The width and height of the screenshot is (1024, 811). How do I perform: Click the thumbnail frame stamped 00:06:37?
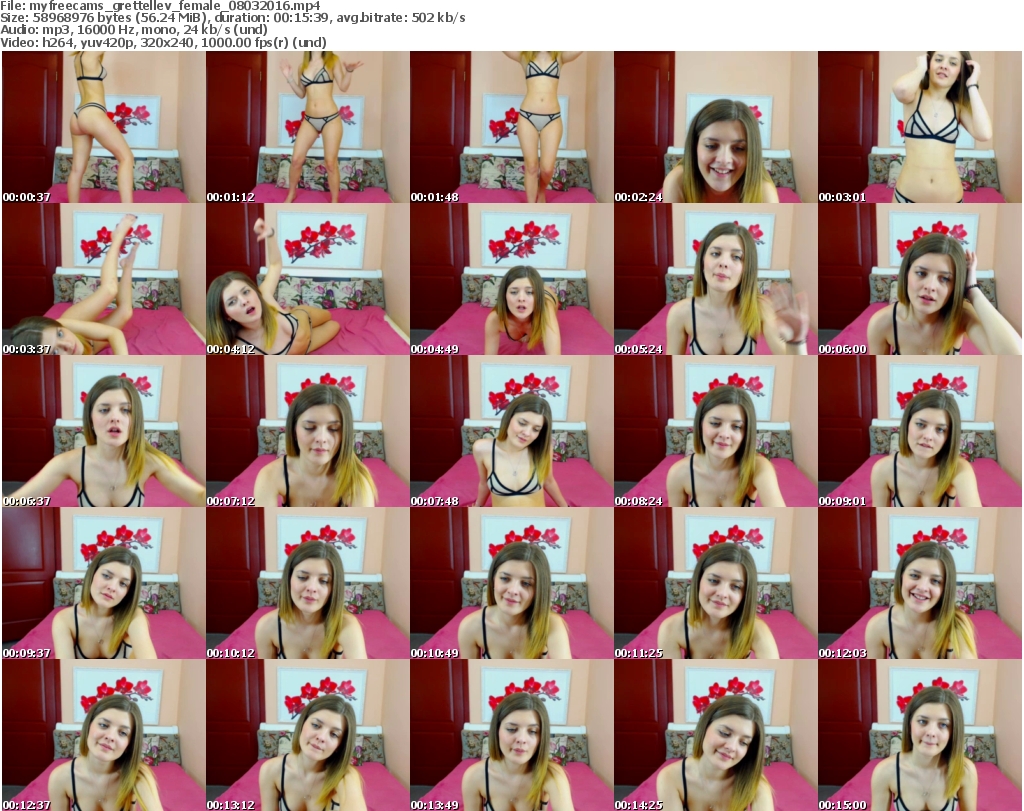tap(104, 432)
